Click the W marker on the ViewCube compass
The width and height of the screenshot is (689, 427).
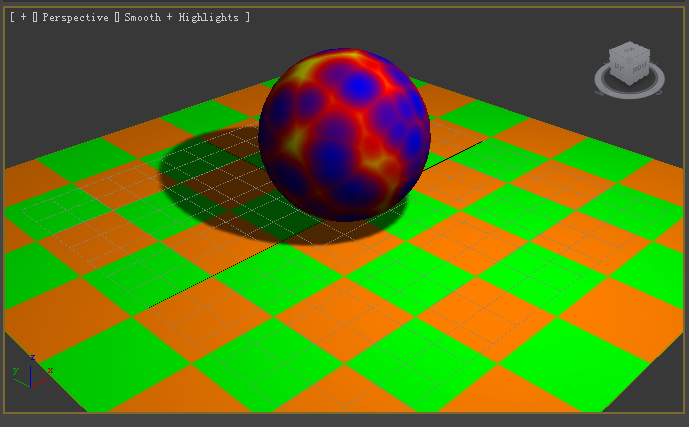[599, 93]
